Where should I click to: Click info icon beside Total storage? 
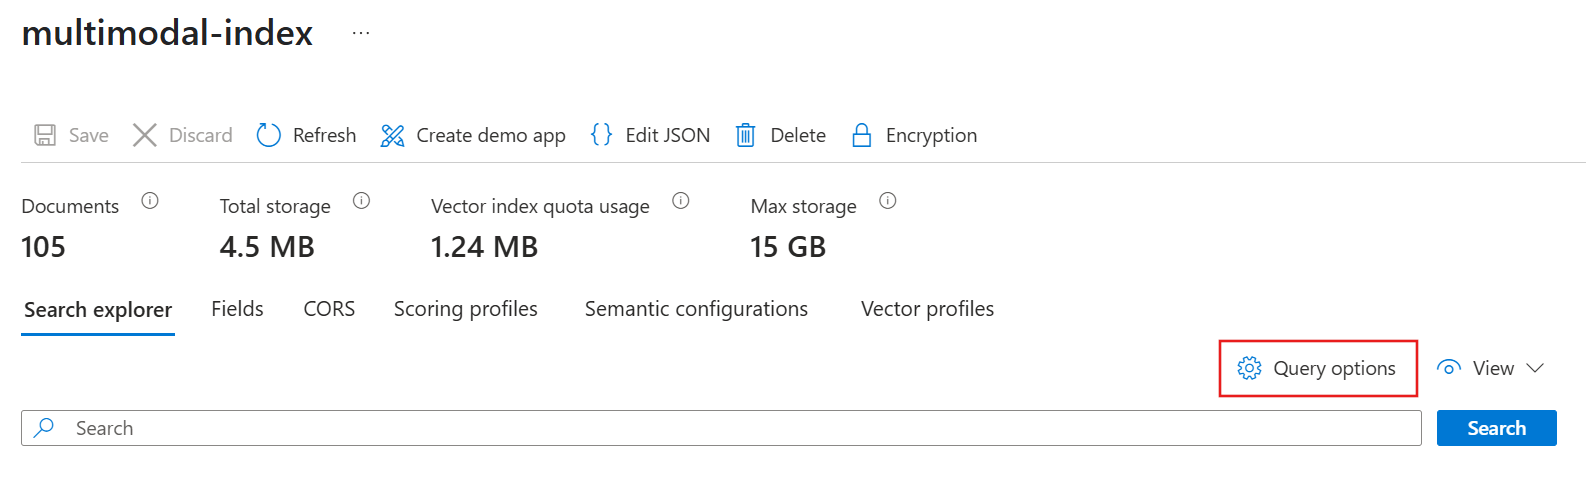[x=362, y=201]
